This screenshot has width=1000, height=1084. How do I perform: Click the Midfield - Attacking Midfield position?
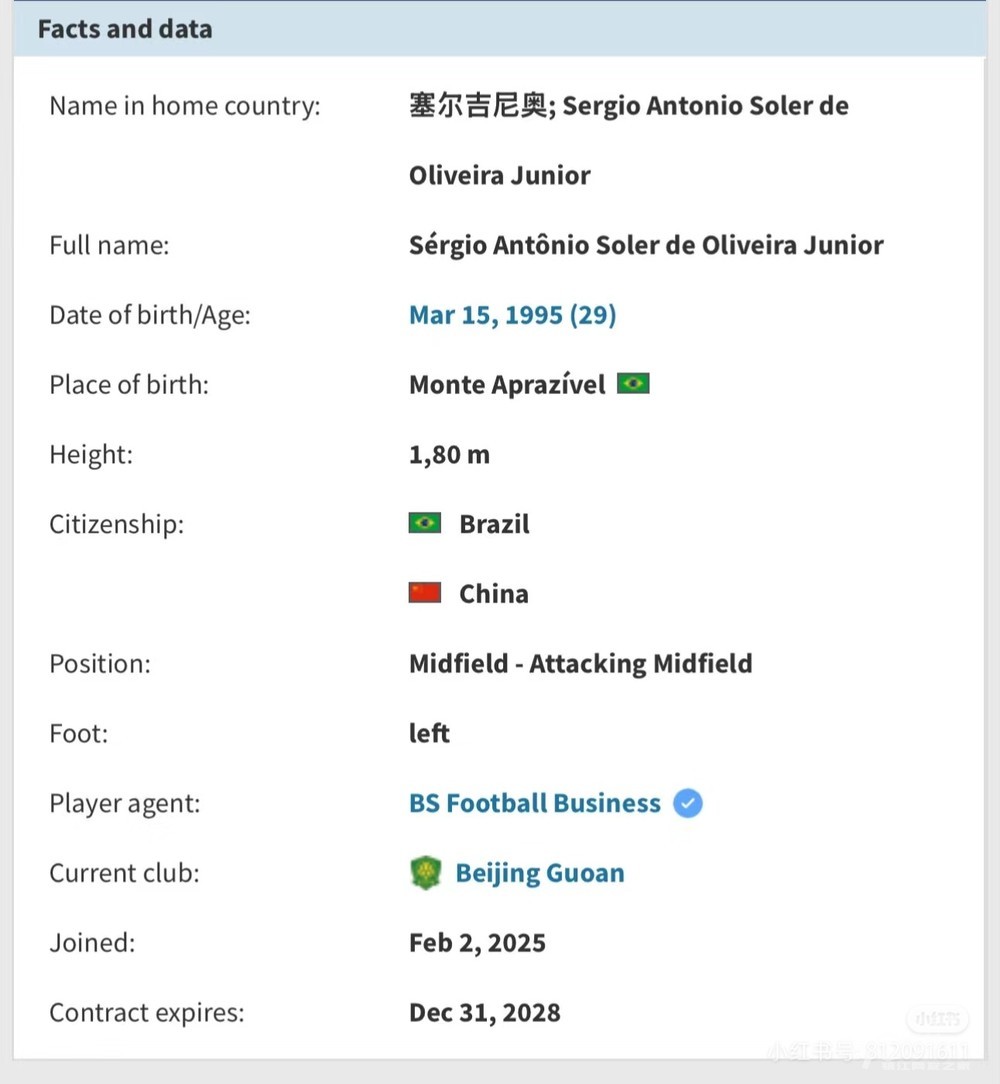(x=580, y=663)
